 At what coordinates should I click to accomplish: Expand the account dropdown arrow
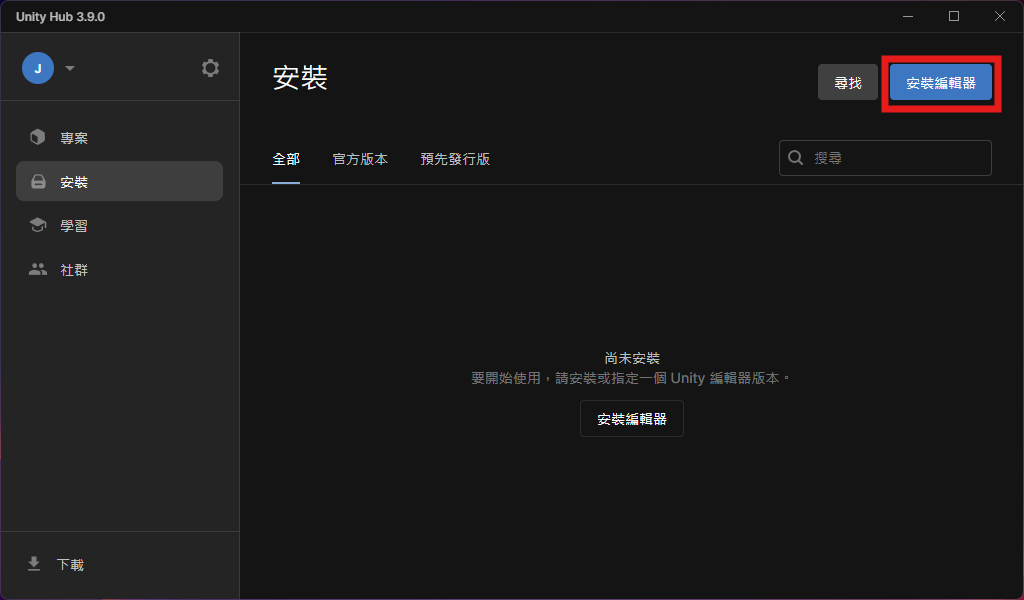click(70, 68)
